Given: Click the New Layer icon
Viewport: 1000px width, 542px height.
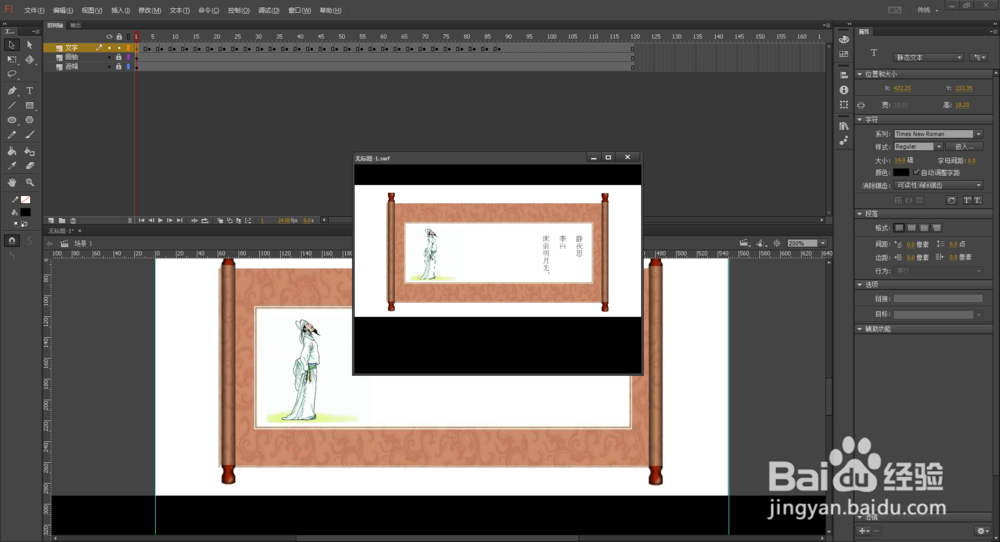Looking at the screenshot, I should tap(51, 221).
